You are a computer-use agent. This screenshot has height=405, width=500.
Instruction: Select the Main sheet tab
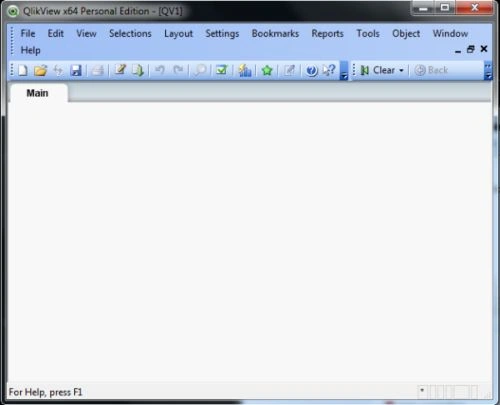pos(38,93)
